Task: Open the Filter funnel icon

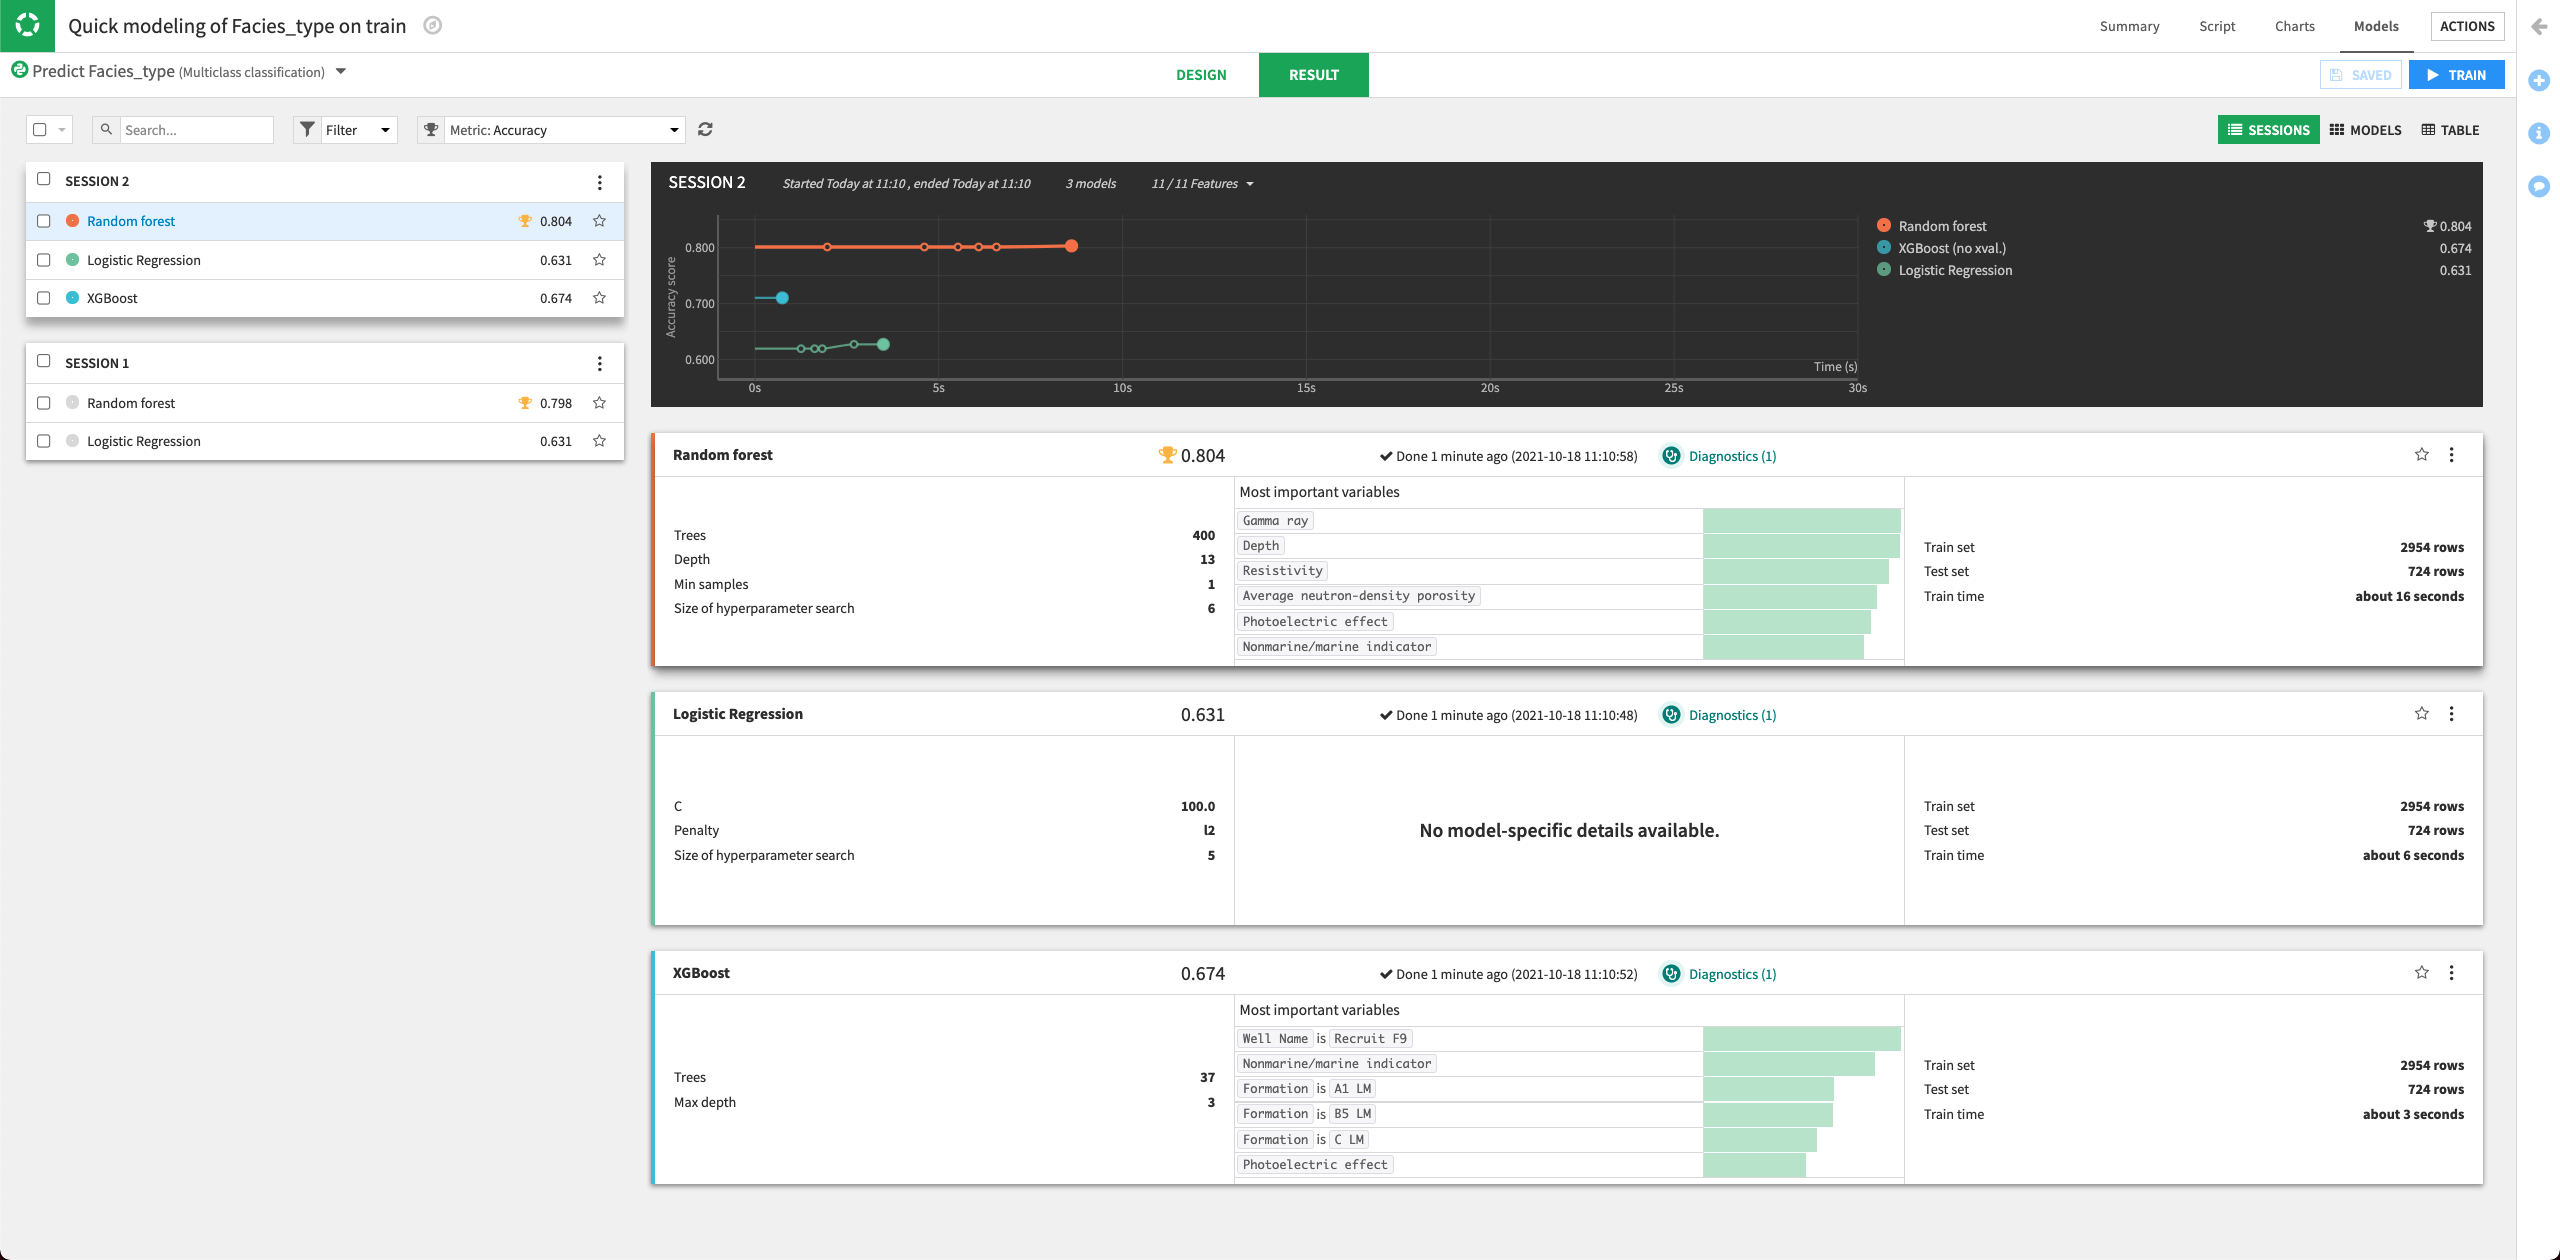Action: pyautogui.click(x=307, y=129)
